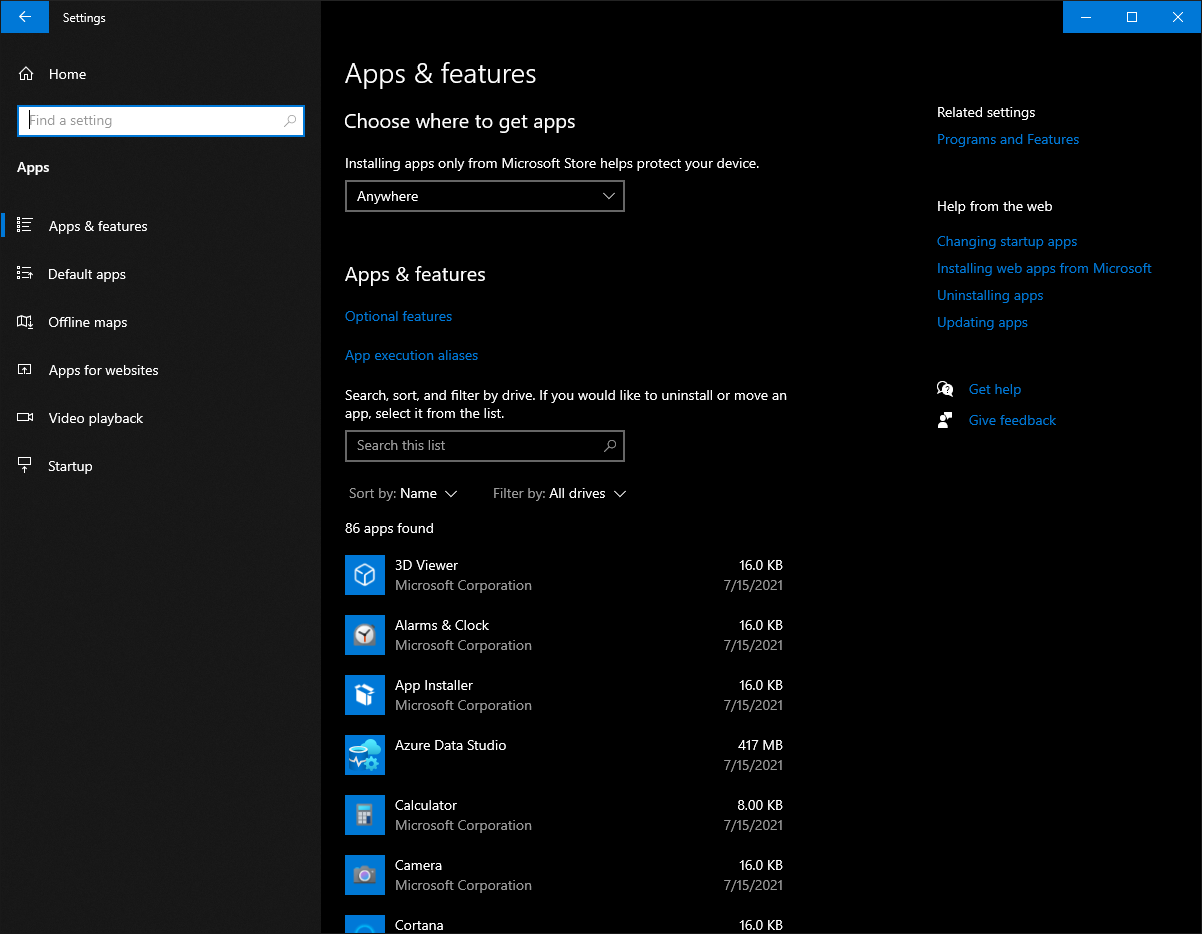Viewport: 1202px width, 934px height.
Task: Click the 86 apps found text
Action: (389, 528)
